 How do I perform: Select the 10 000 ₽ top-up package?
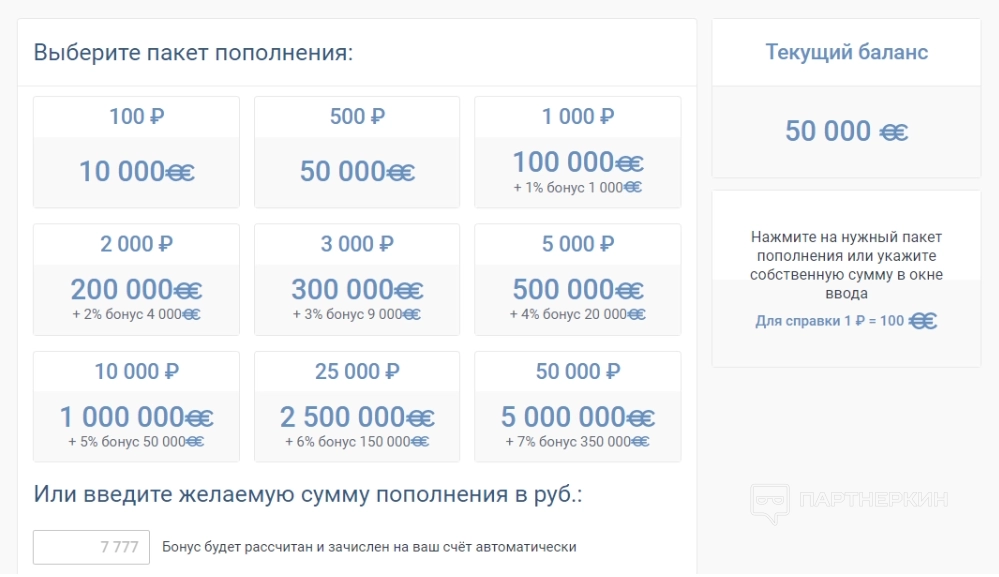click(x=136, y=407)
